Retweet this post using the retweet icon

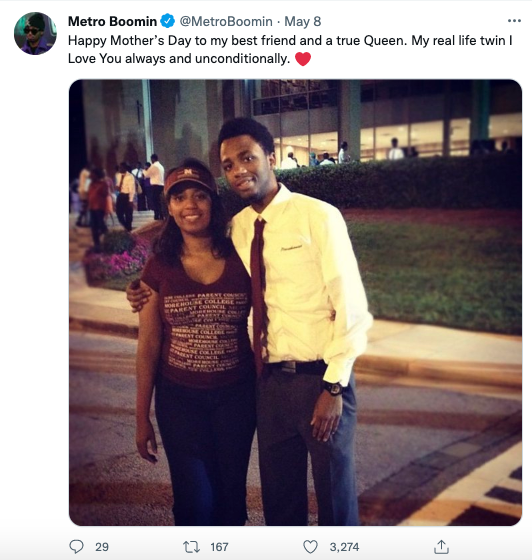[191, 547]
